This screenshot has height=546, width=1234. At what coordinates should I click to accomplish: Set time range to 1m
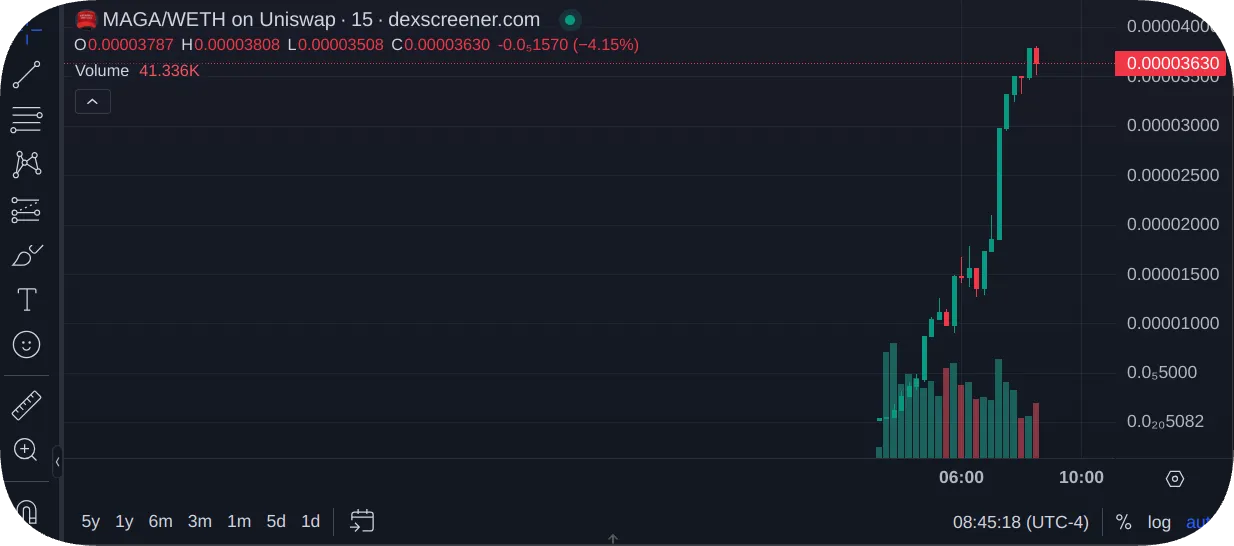pos(239,521)
